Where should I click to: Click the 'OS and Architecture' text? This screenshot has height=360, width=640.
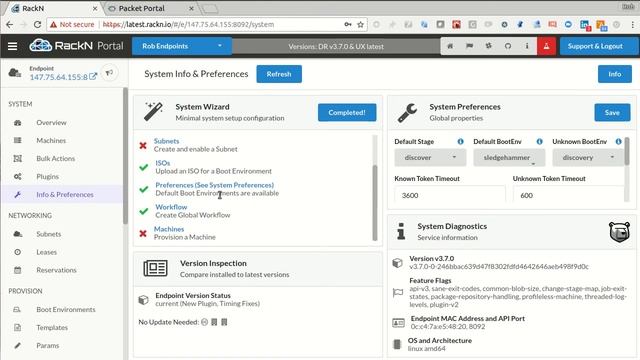[x=440, y=340]
